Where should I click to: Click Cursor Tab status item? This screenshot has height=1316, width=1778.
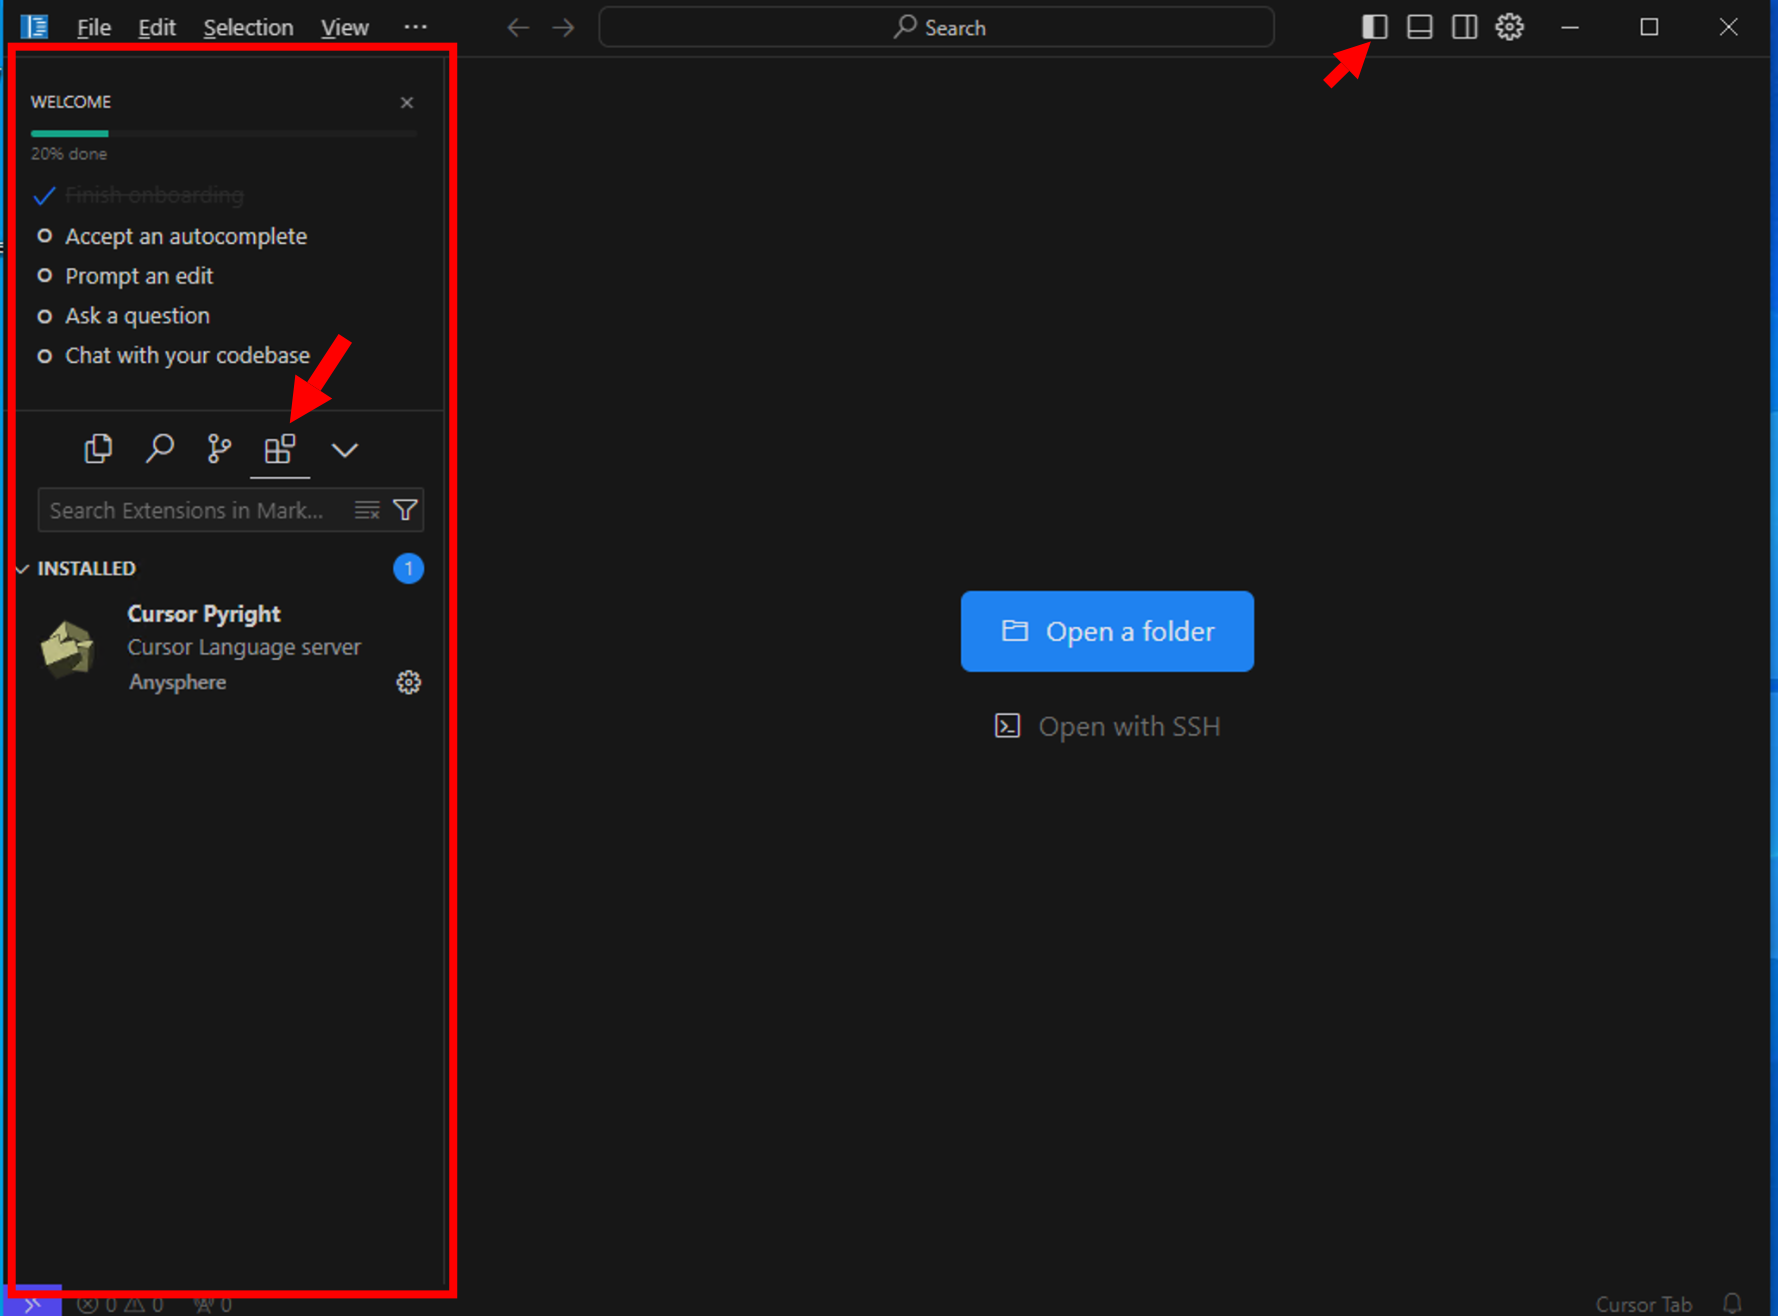(x=1643, y=1304)
